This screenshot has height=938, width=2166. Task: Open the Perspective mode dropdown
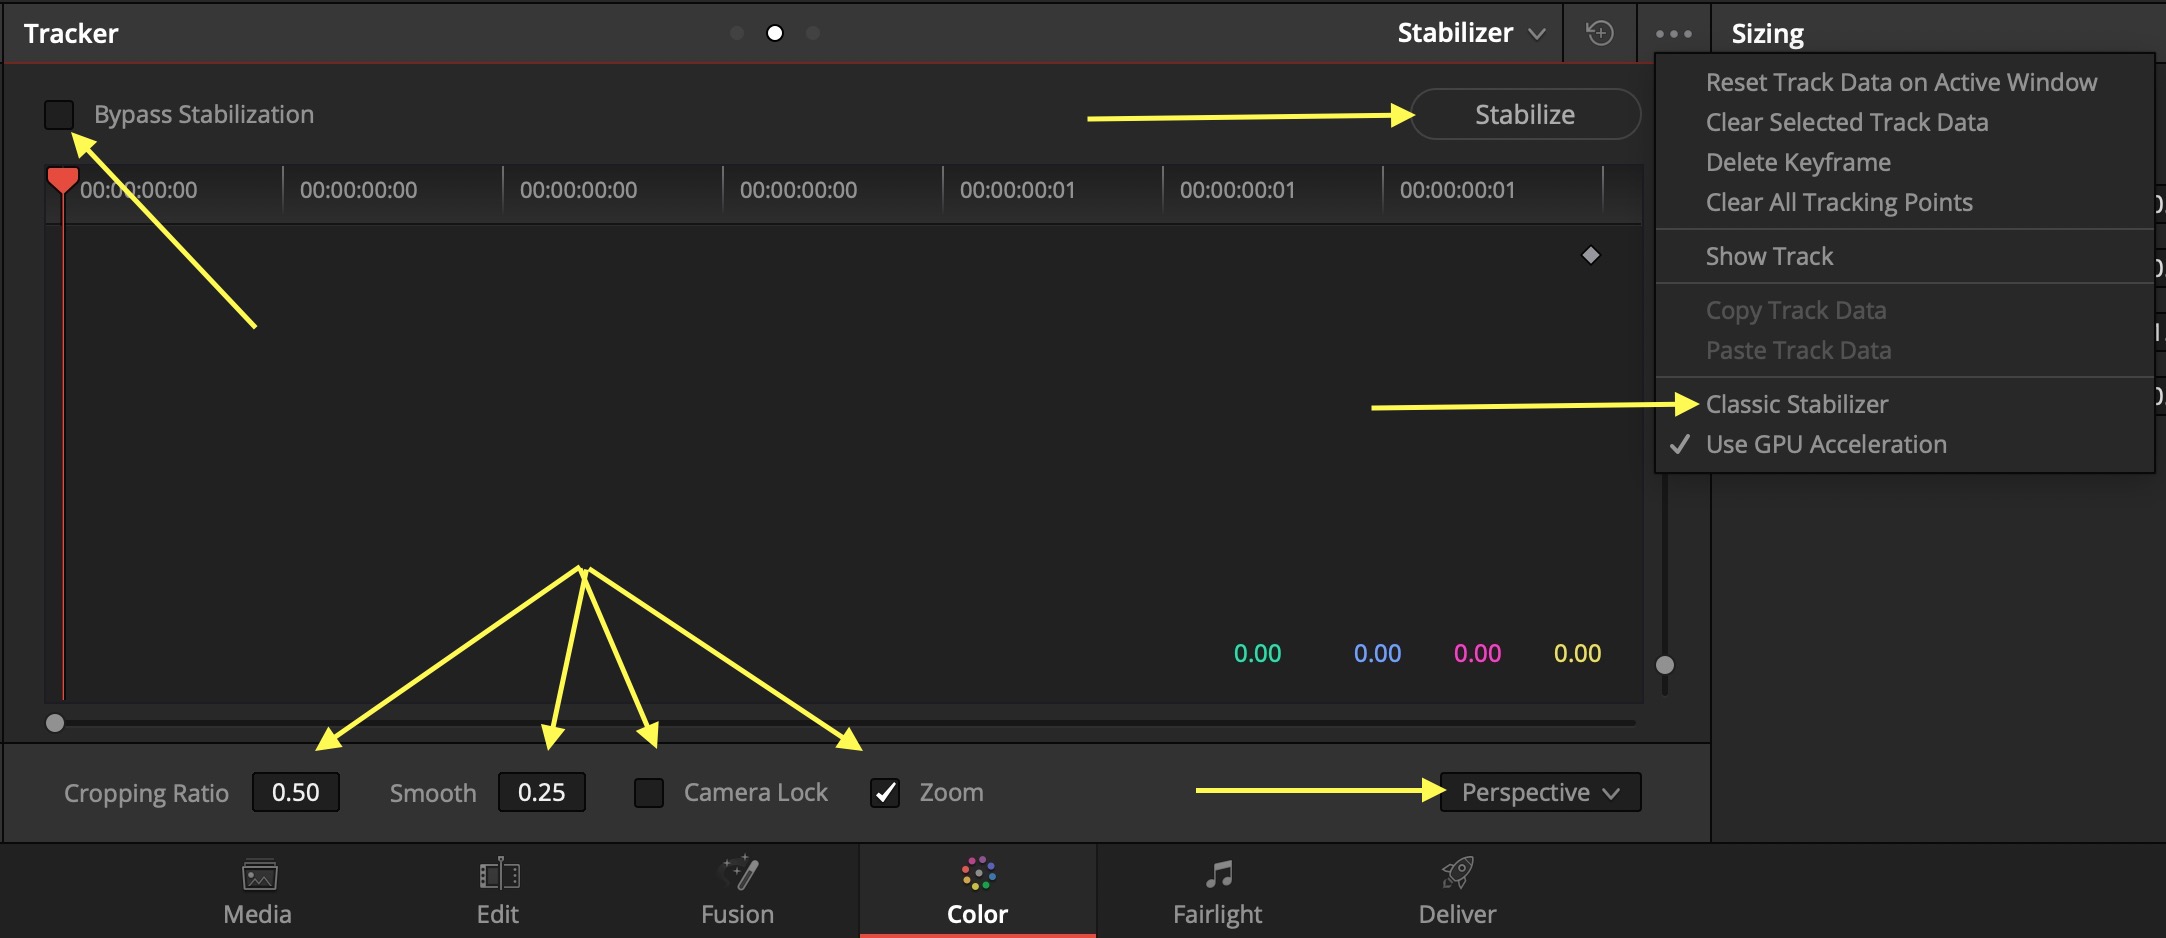[1539, 792]
